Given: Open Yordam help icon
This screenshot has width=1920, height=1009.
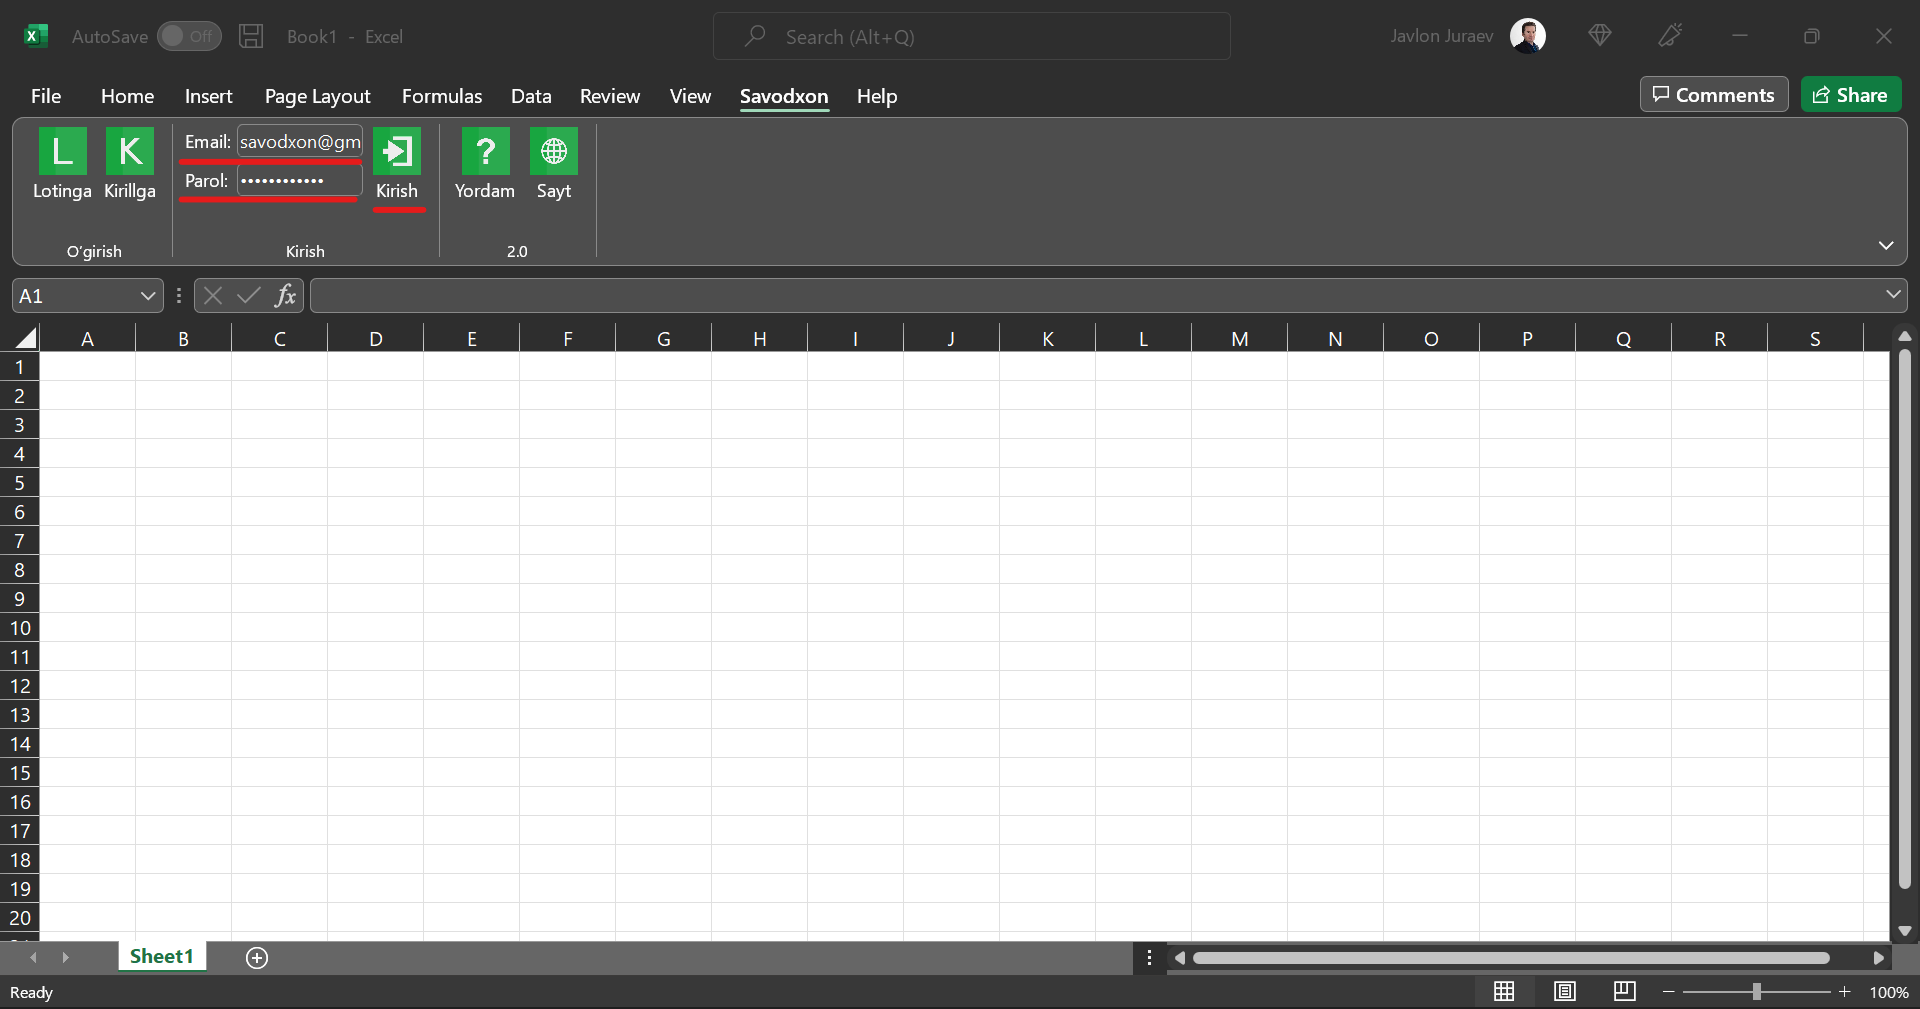Looking at the screenshot, I should tap(485, 152).
